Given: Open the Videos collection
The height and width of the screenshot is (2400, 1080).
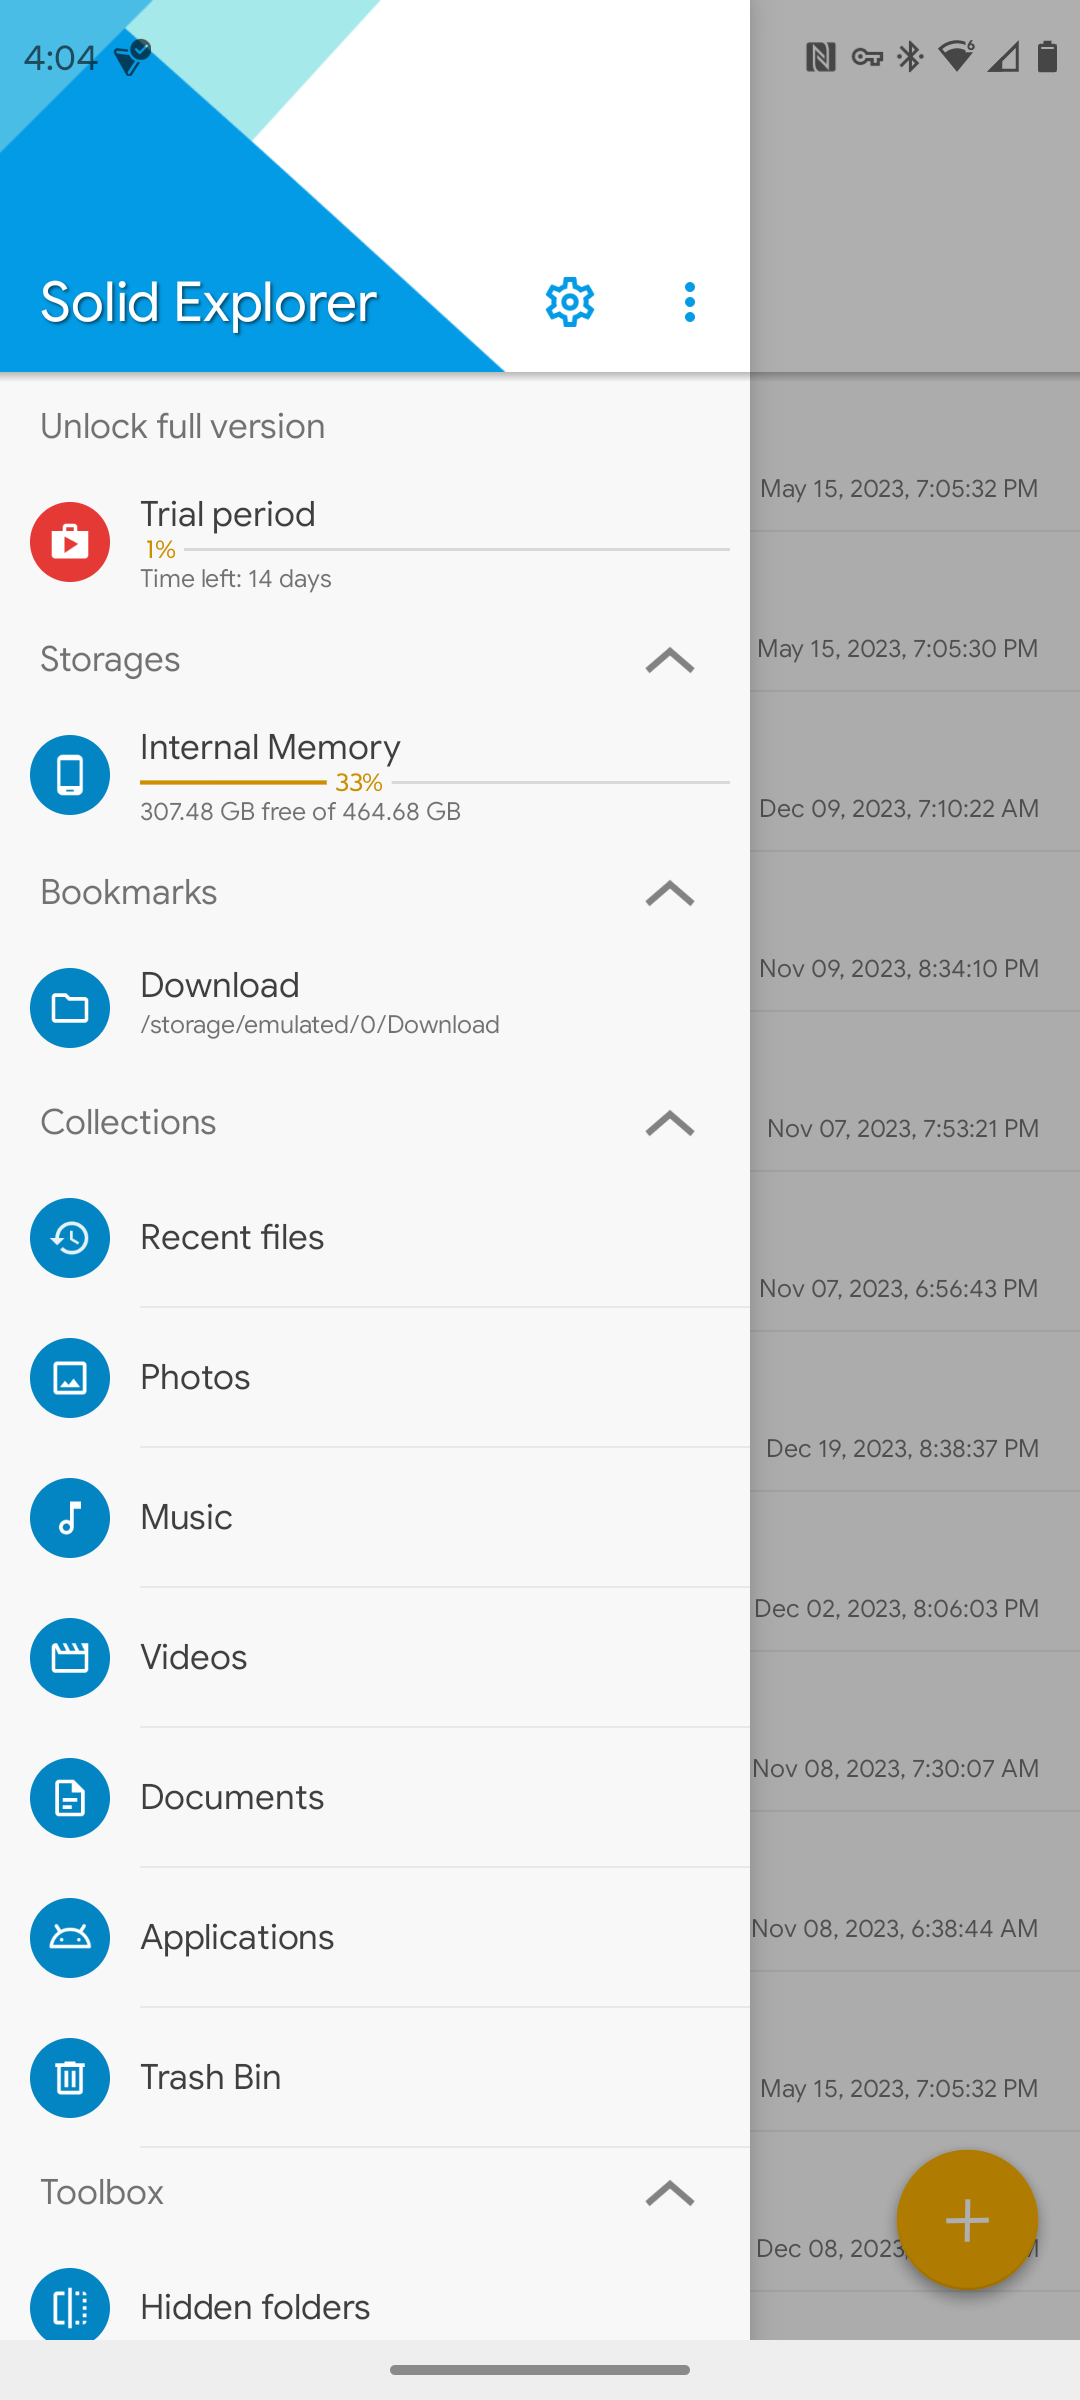Looking at the screenshot, I should pyautogui.click(x=194, y=1658).
